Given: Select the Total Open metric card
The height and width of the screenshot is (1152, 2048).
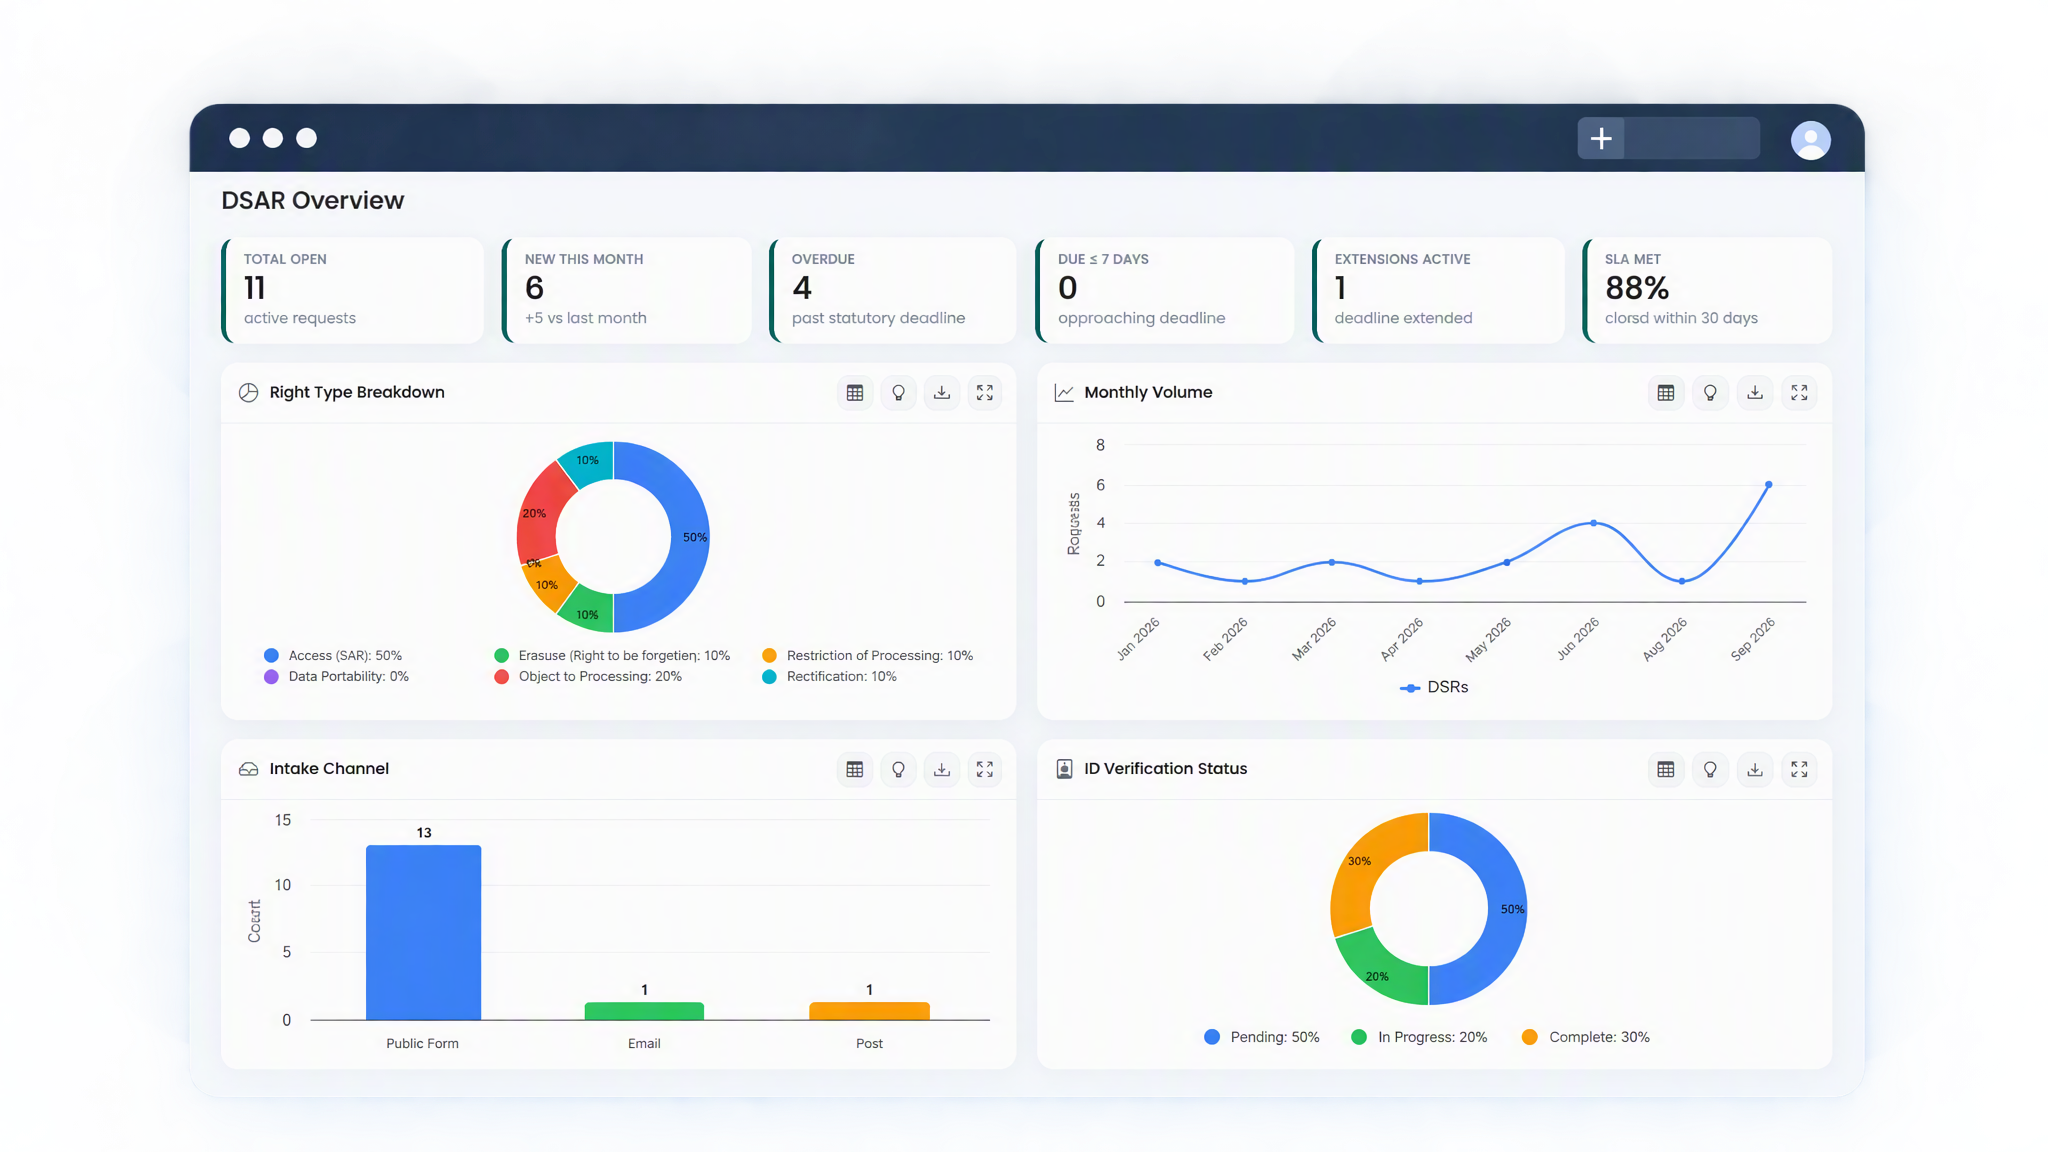Looking at the screenshot, I should pyautogui.click(x=352, y=290).
